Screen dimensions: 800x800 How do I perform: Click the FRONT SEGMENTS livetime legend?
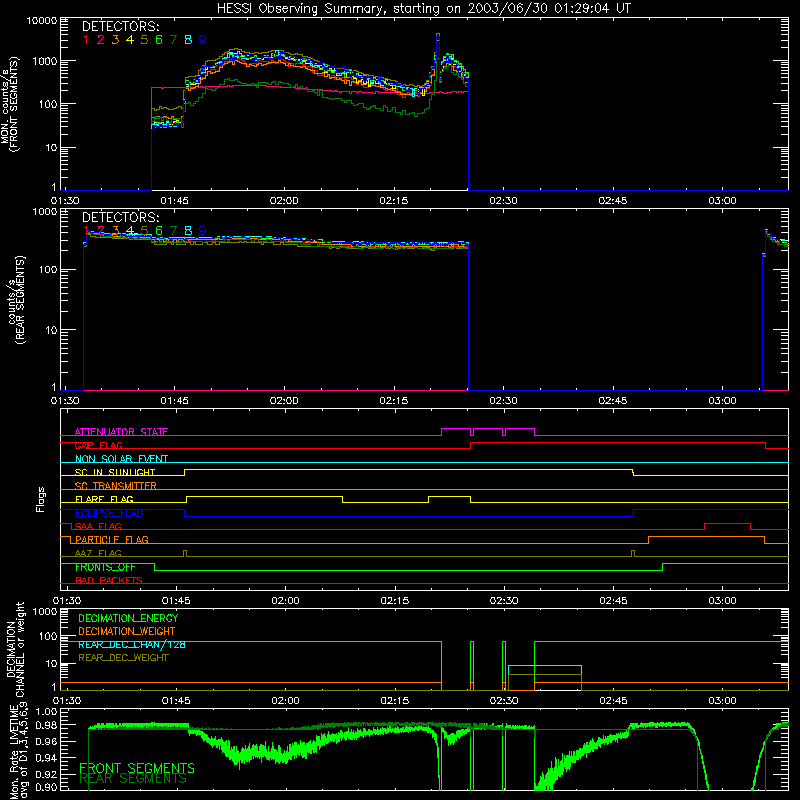click(x=137, y=768)
